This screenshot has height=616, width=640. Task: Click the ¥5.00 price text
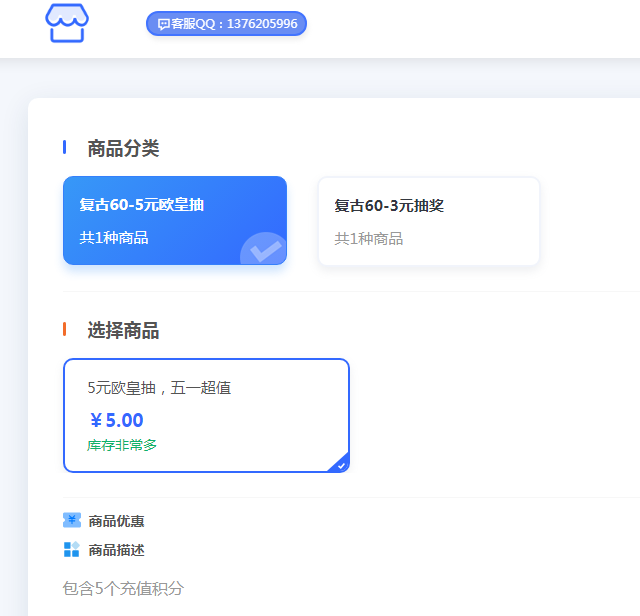[117, 420]
